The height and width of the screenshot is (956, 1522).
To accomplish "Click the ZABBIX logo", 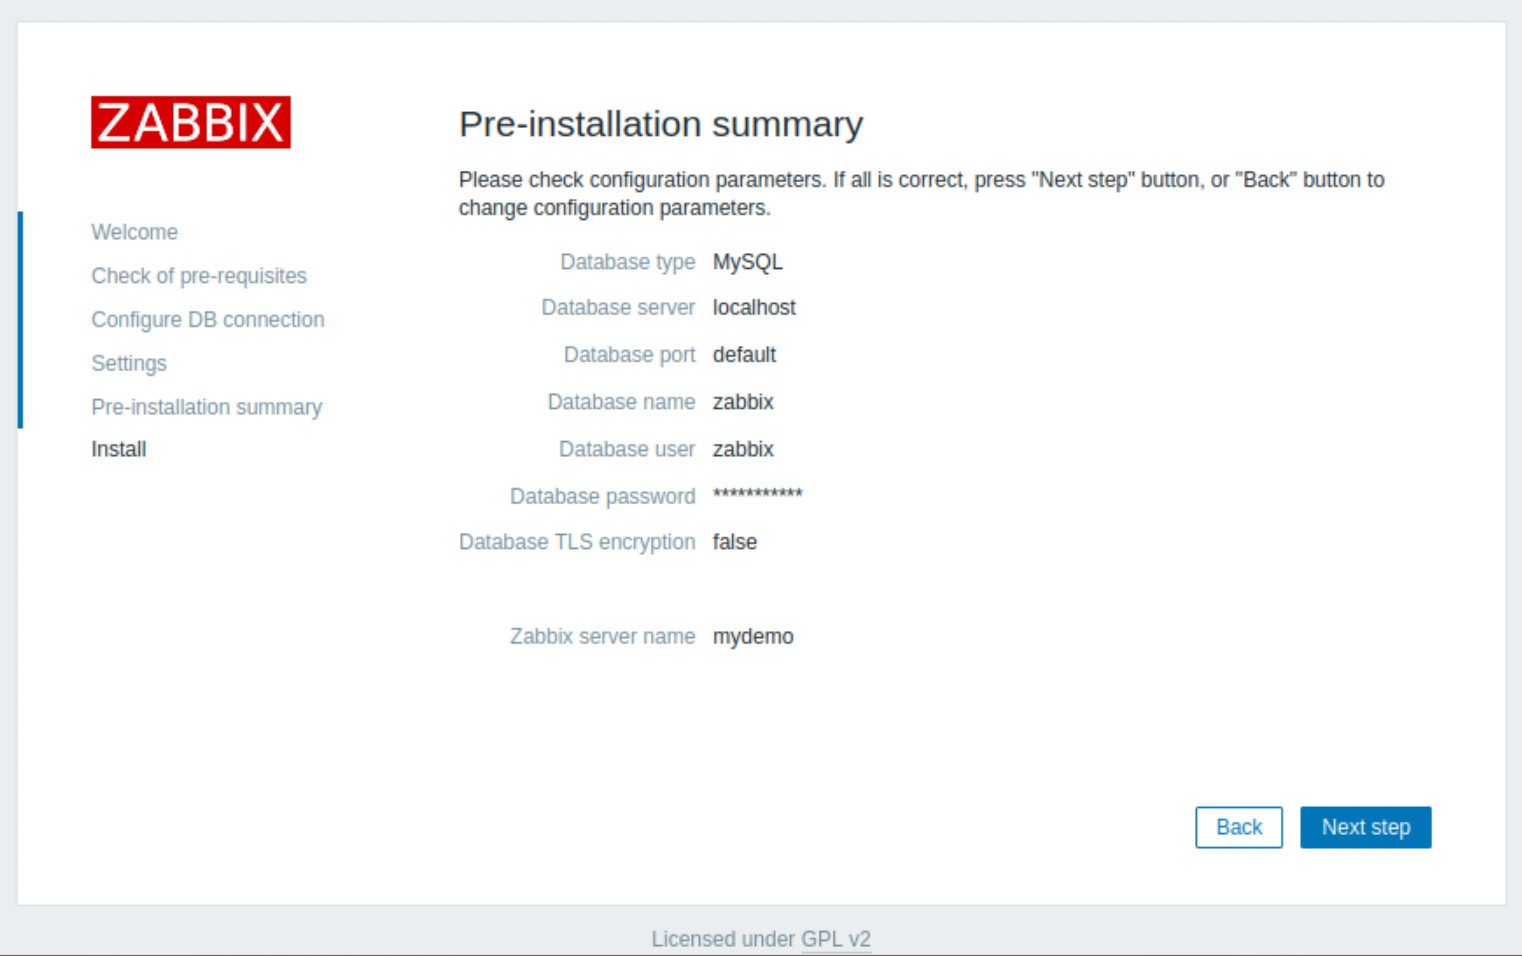I will [191, 122].
